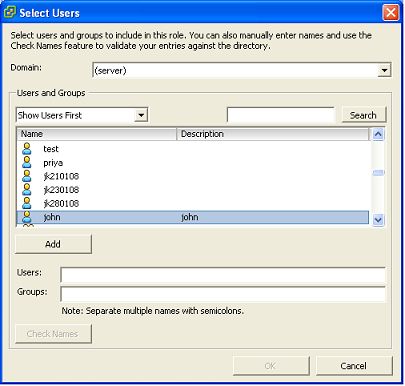Viewport: 405px width, 386px height.
Task: Click the user icon beside jk210108
Action: (27, 176)
